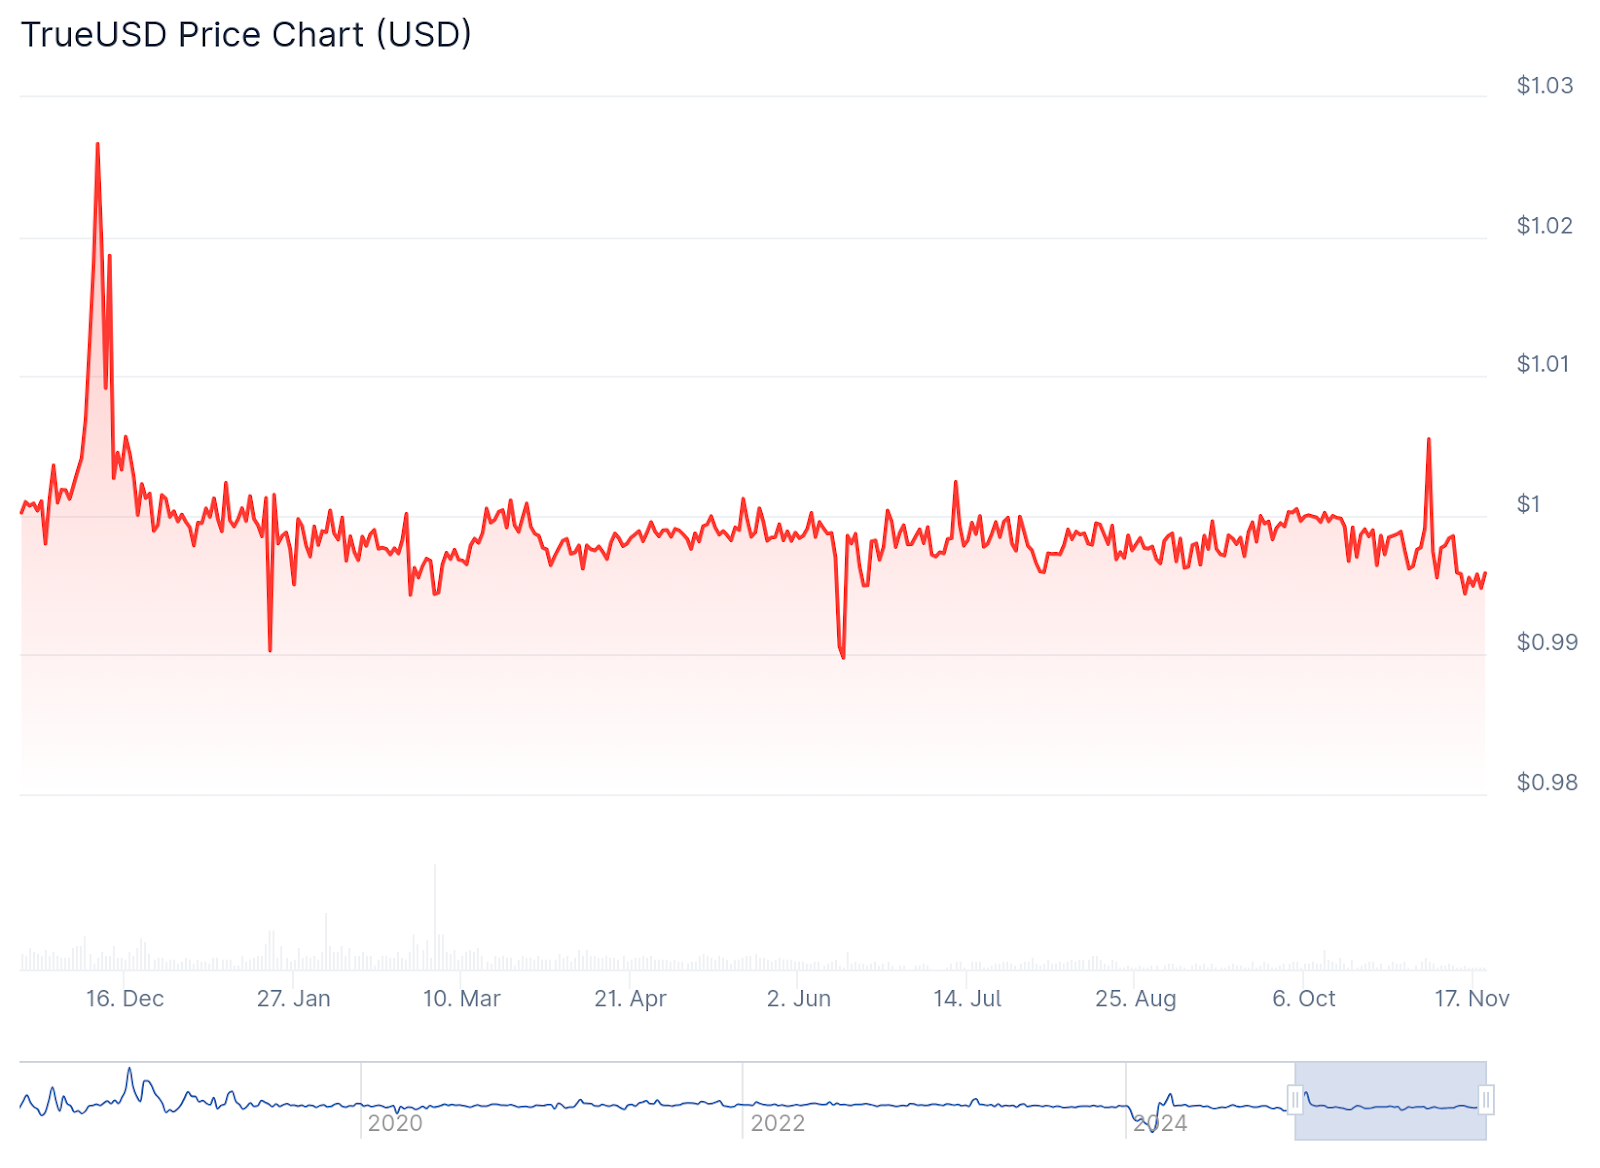This screenshot has width=1600, height=1168.
Task: Click the 27. Jan date label
Action: pos(293,998)
